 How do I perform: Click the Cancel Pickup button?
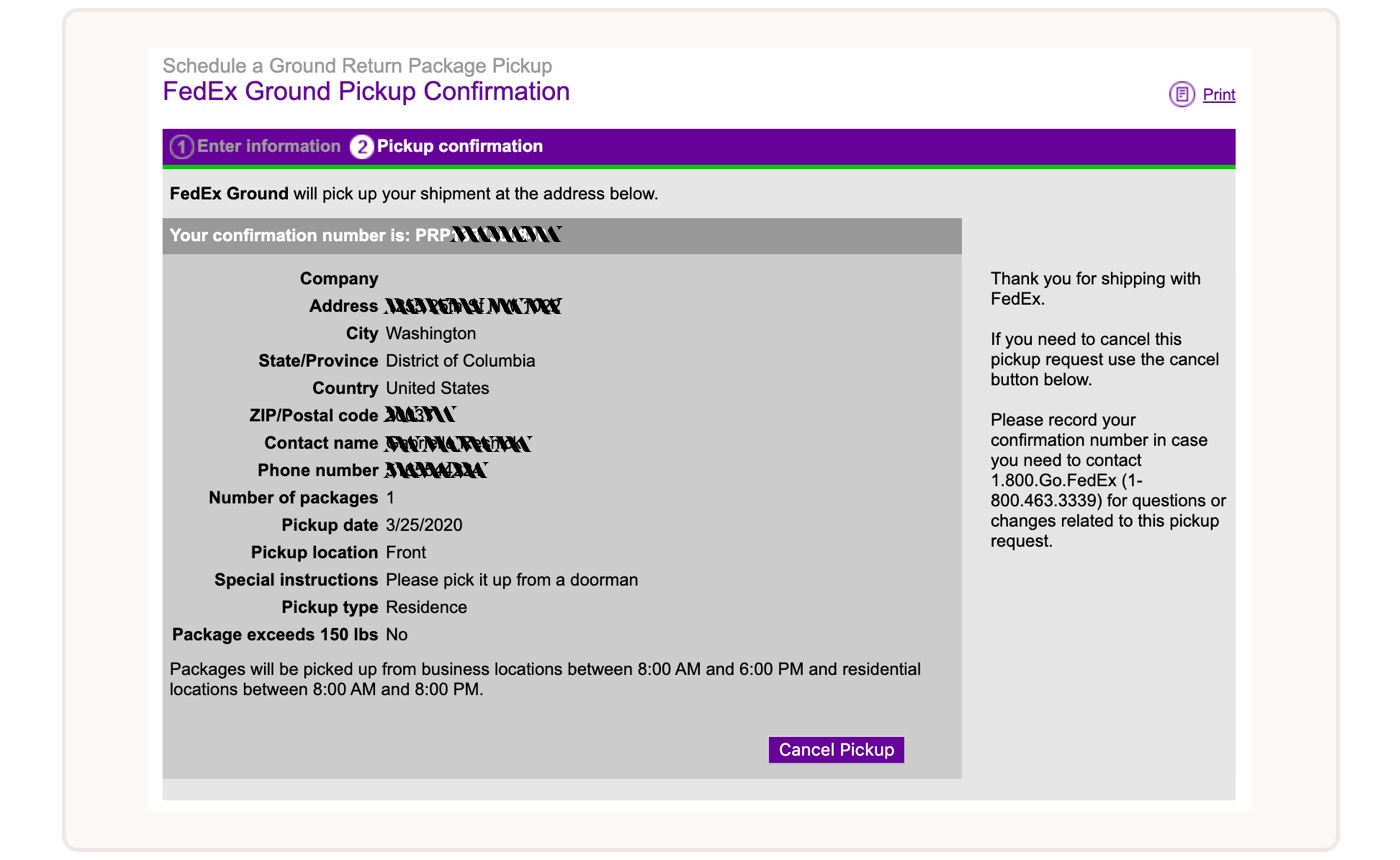pos(836,750)
